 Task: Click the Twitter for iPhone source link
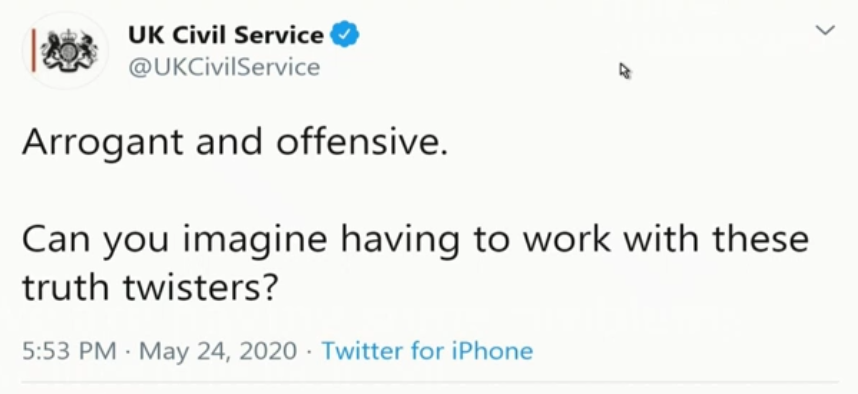427,351
